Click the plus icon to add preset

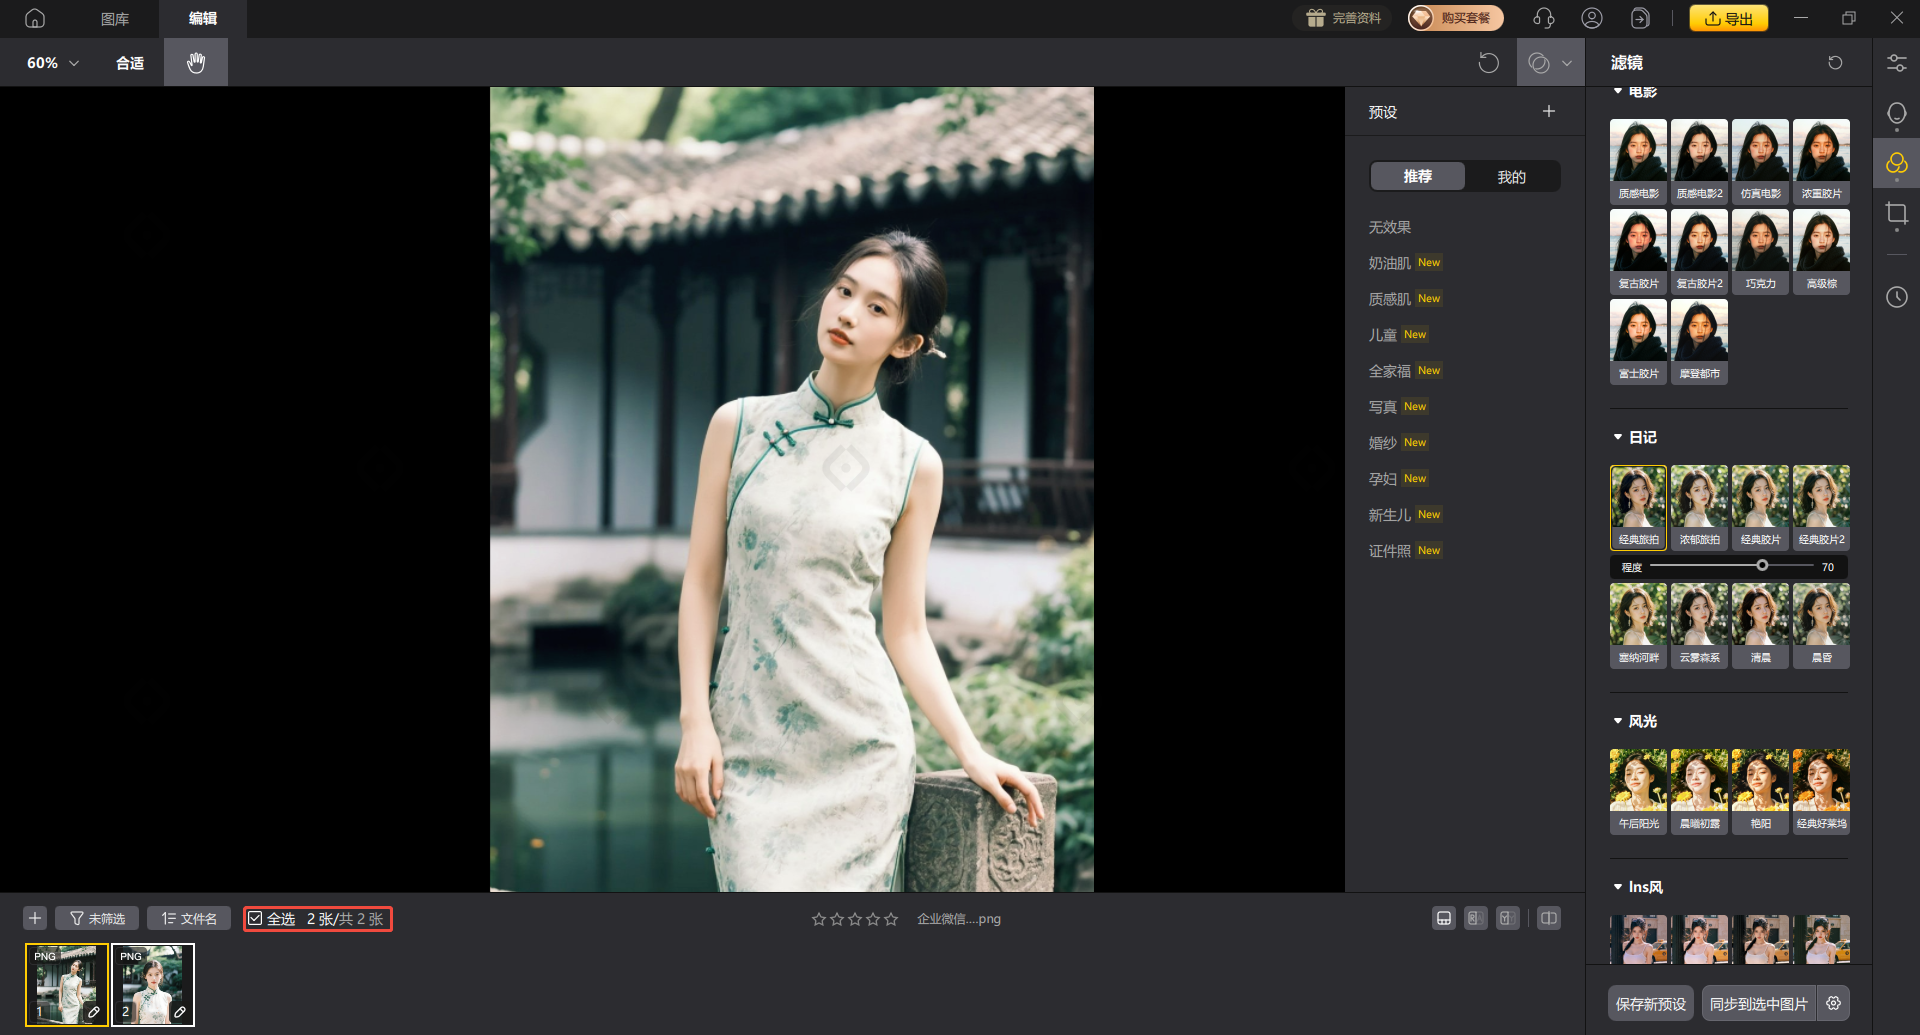tap(1548, 112)
